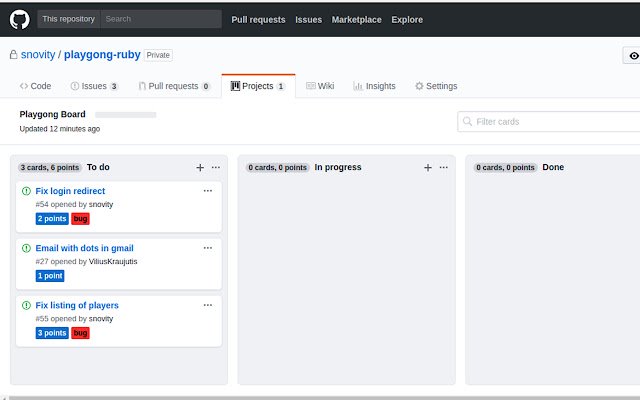Focus the Filter cards input
640x400 pixels.
point(549,122)
